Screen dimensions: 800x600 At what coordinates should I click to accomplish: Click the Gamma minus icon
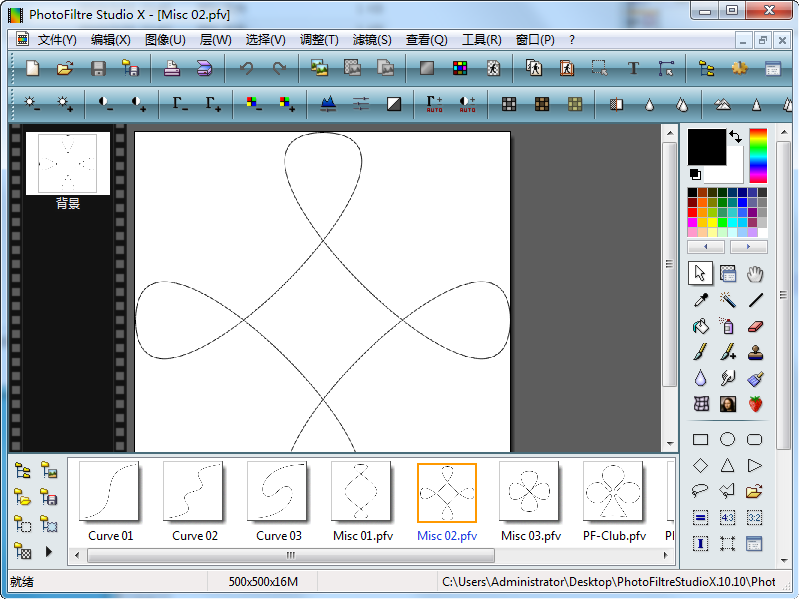(x=180, y=104)
